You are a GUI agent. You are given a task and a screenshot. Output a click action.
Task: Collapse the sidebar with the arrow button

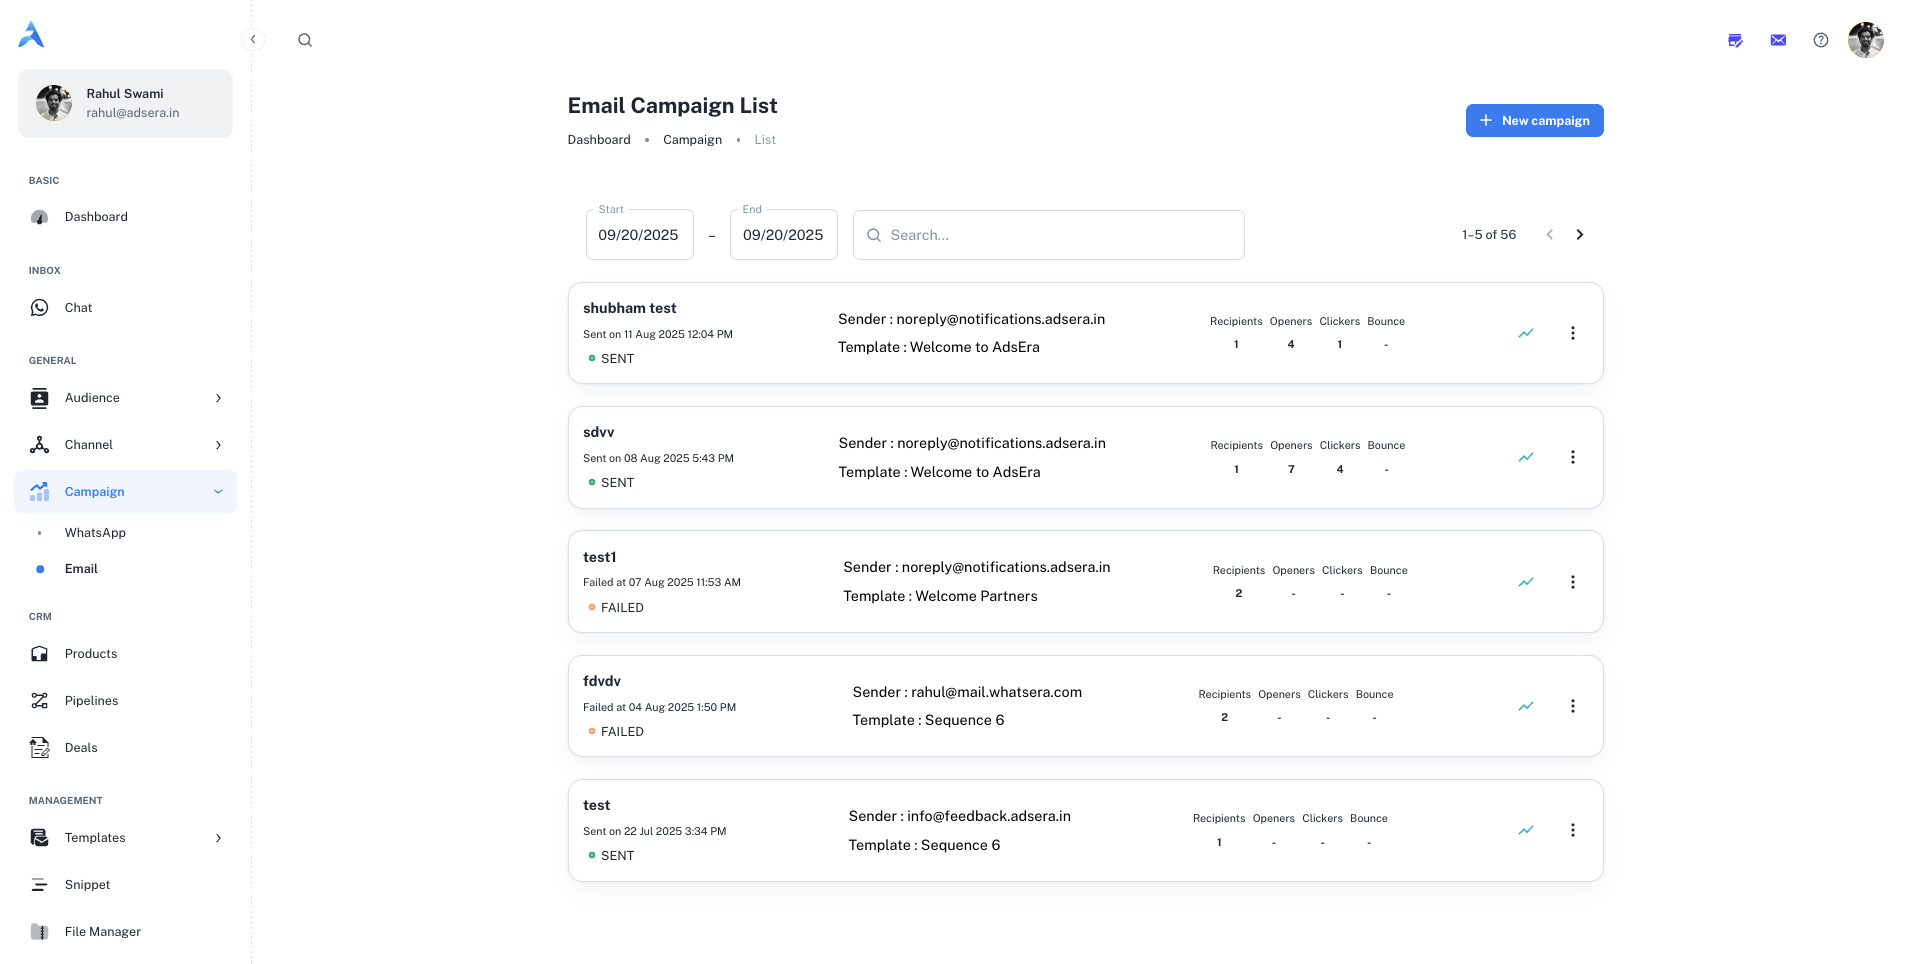[253, 40]
